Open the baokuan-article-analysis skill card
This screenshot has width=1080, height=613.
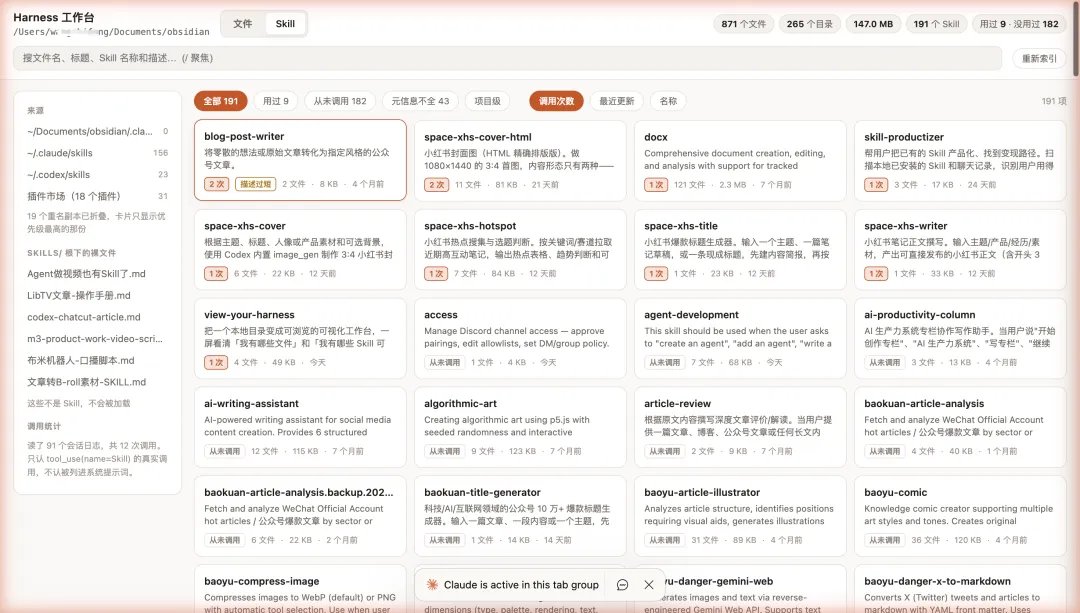point(960,428)
